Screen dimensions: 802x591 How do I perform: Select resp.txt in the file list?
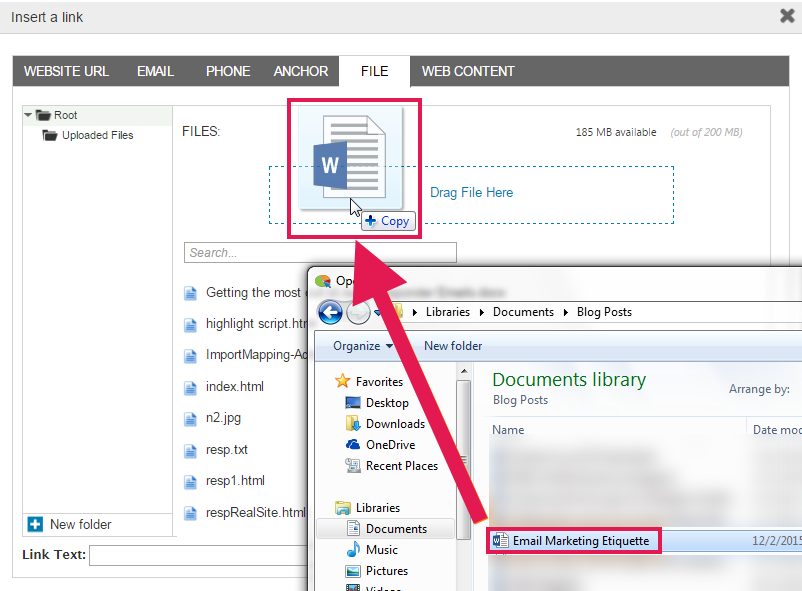pos(227,450)
